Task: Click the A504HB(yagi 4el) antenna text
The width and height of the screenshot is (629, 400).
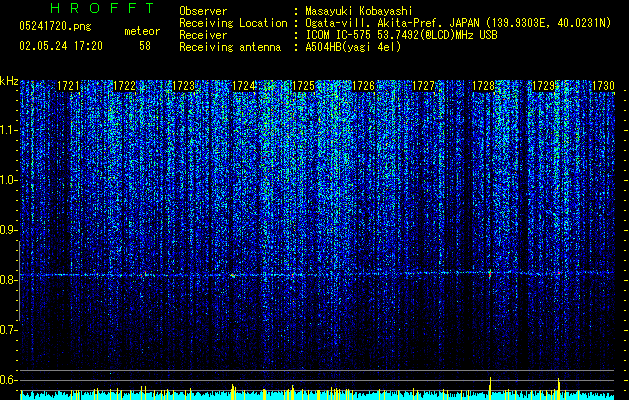Action: coord(353,47)
